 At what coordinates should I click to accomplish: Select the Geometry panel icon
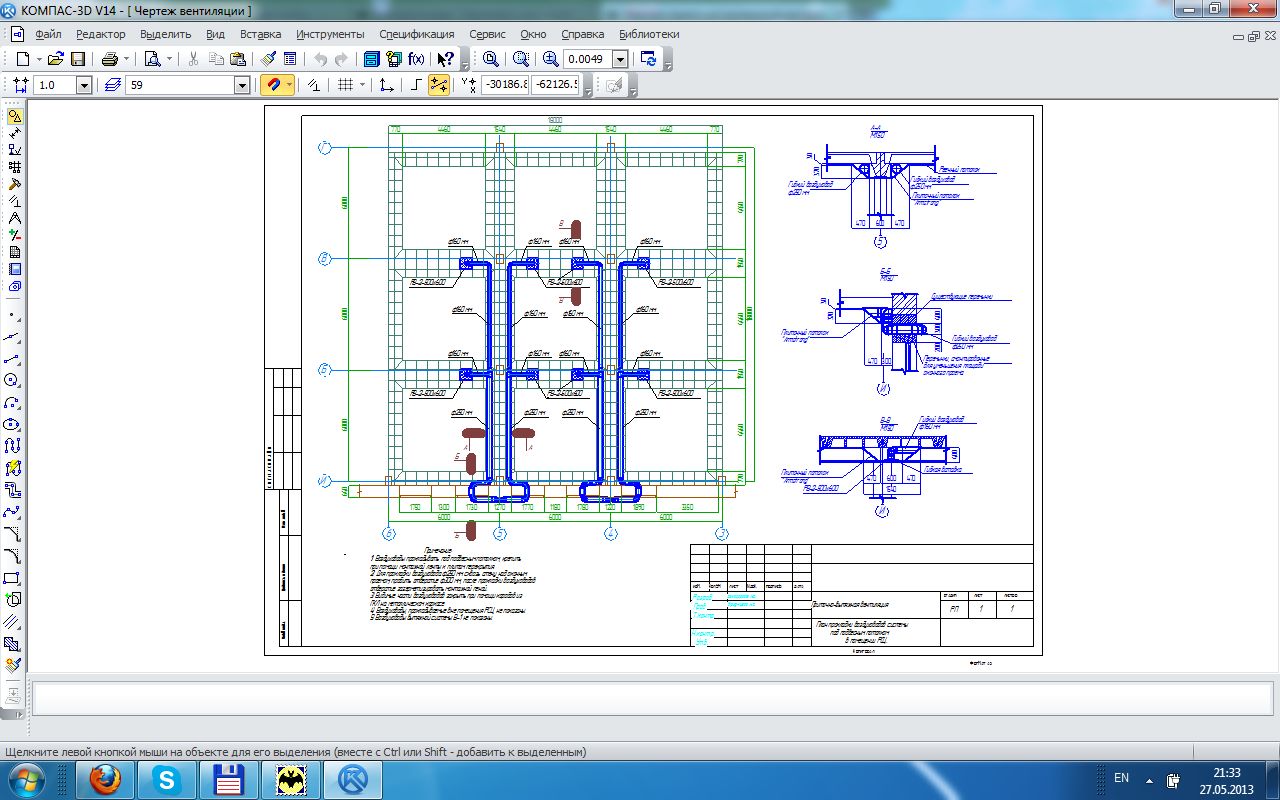click(x=14, y=116)
